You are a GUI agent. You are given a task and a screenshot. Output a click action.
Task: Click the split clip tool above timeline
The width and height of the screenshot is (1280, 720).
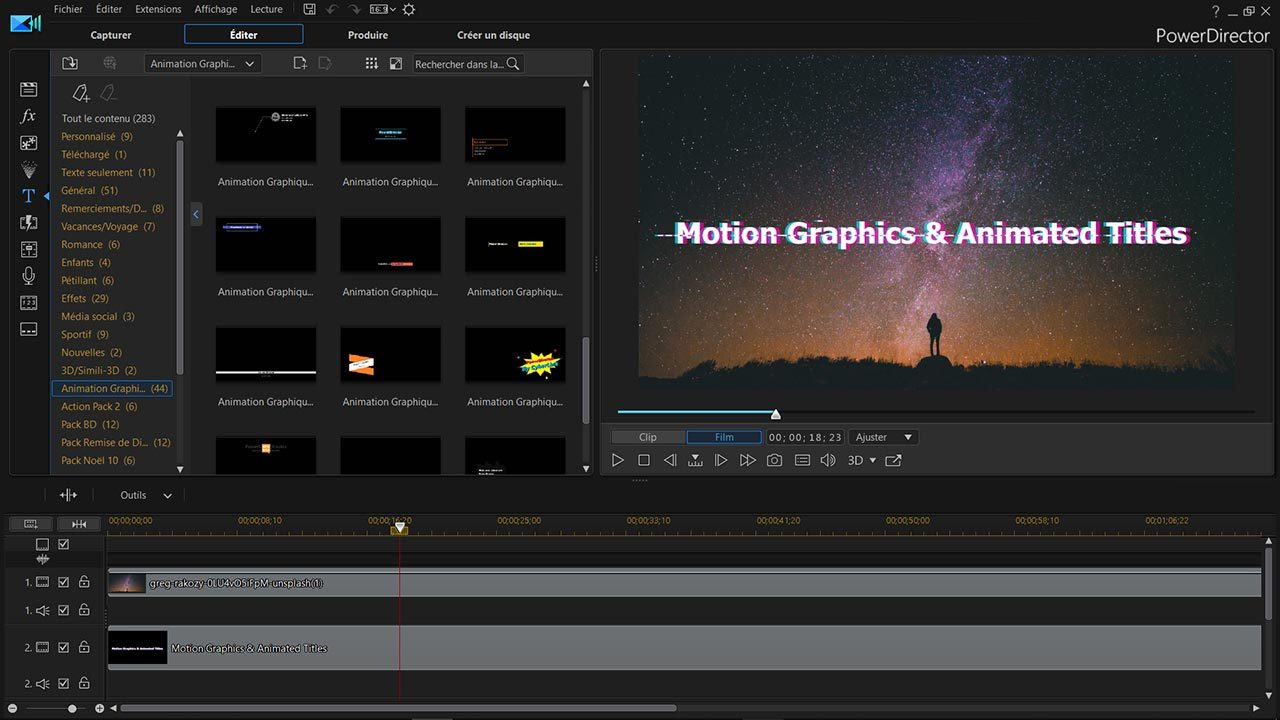[x=68, y=495]
